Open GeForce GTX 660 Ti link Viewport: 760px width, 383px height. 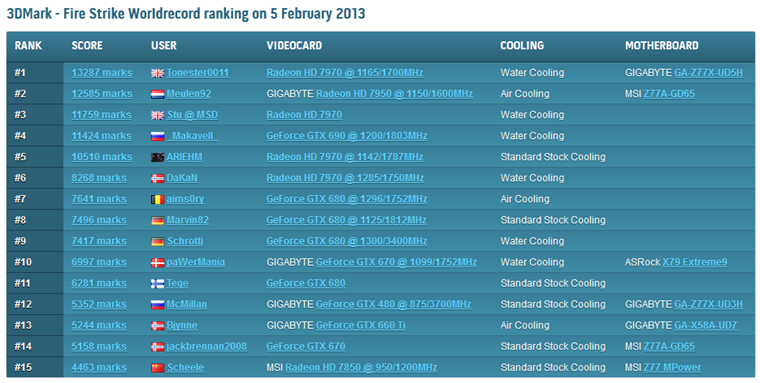click(x=361, y=325)
